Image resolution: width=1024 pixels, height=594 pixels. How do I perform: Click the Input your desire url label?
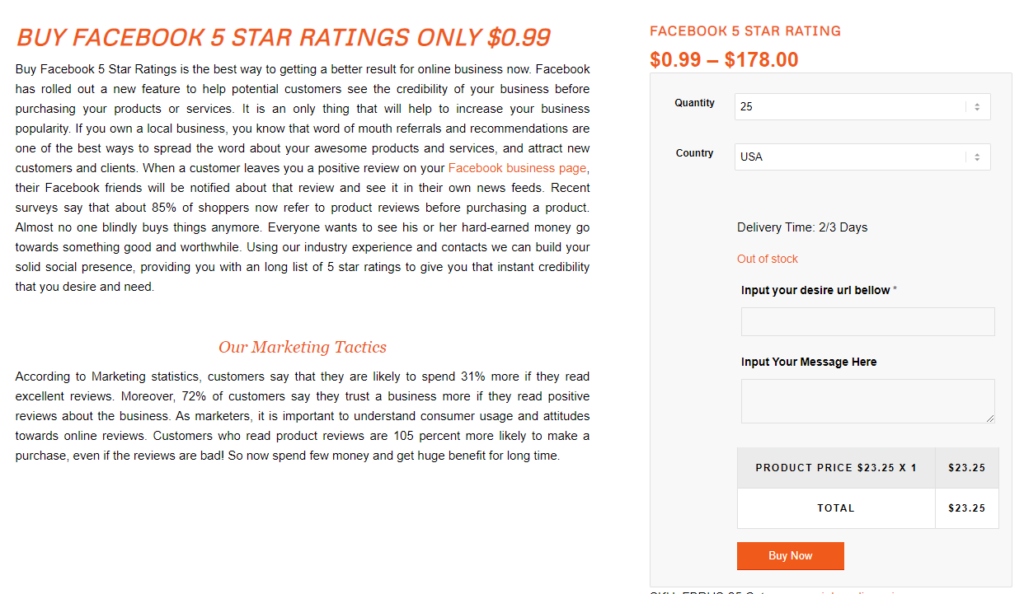(x=815, y=290)
